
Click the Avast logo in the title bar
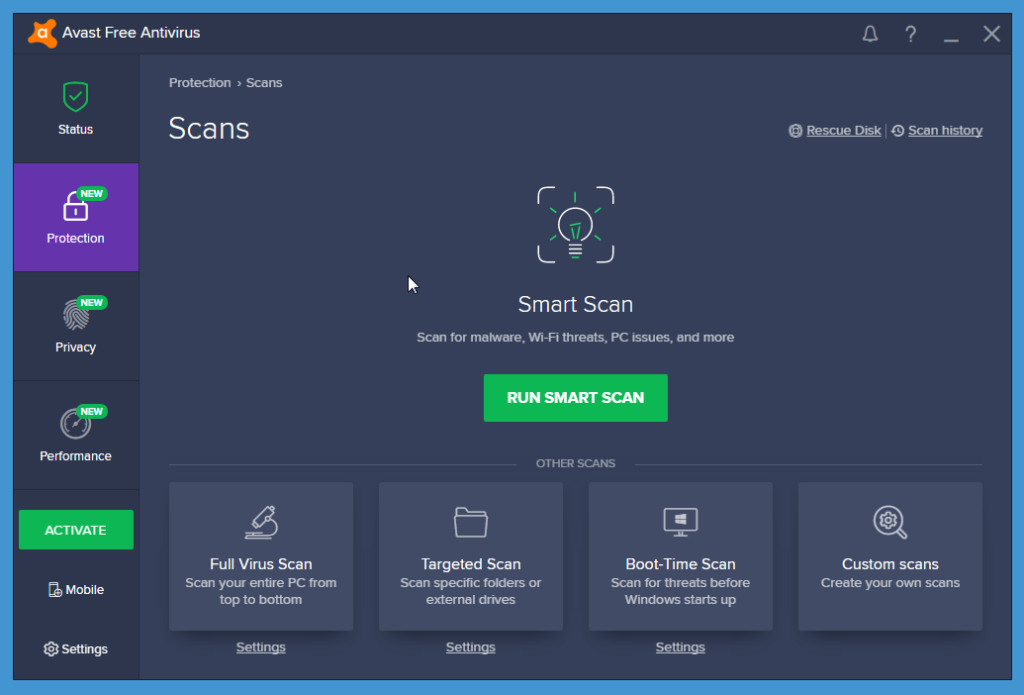[42, 33]
